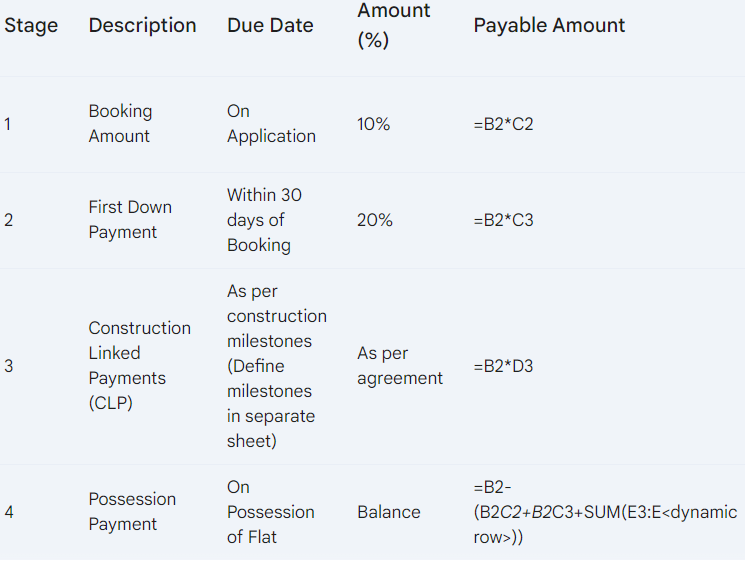Click the Balance amount cell
This screenshot has height=561, width=745.
tap(389, 512)
